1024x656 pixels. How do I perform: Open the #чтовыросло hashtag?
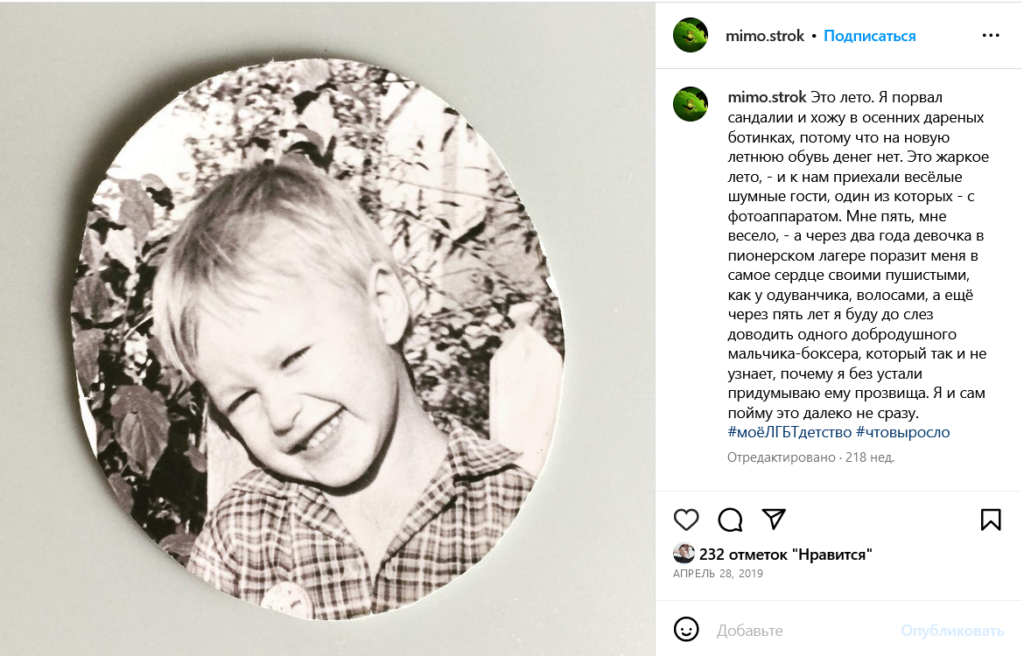903,433
